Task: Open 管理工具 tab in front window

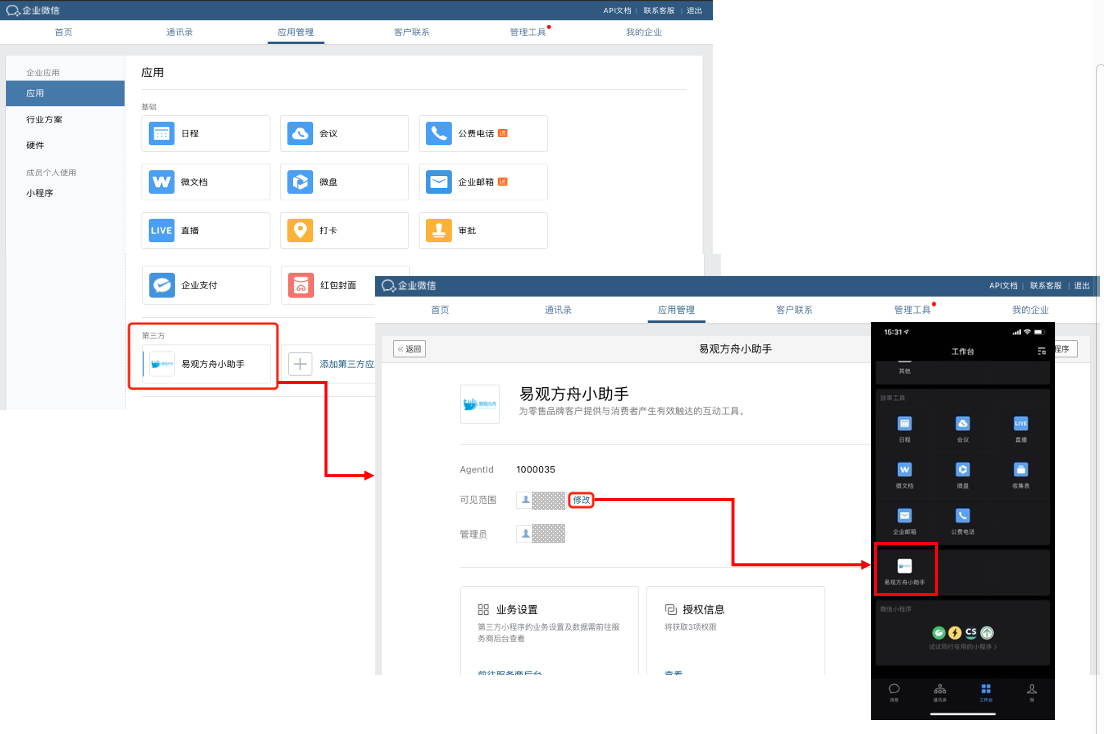Action: click(x=912, y=310)
